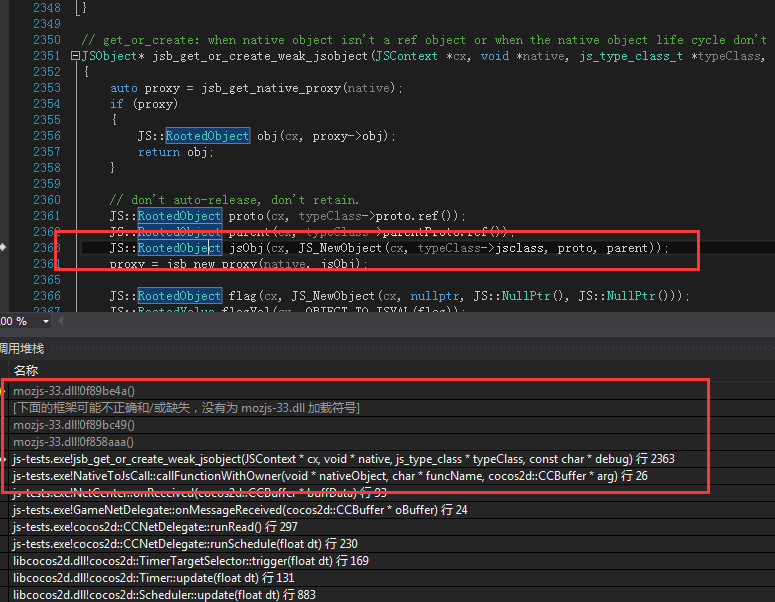Click JS_NewObject call on the jsObj line

pos(340,248)
